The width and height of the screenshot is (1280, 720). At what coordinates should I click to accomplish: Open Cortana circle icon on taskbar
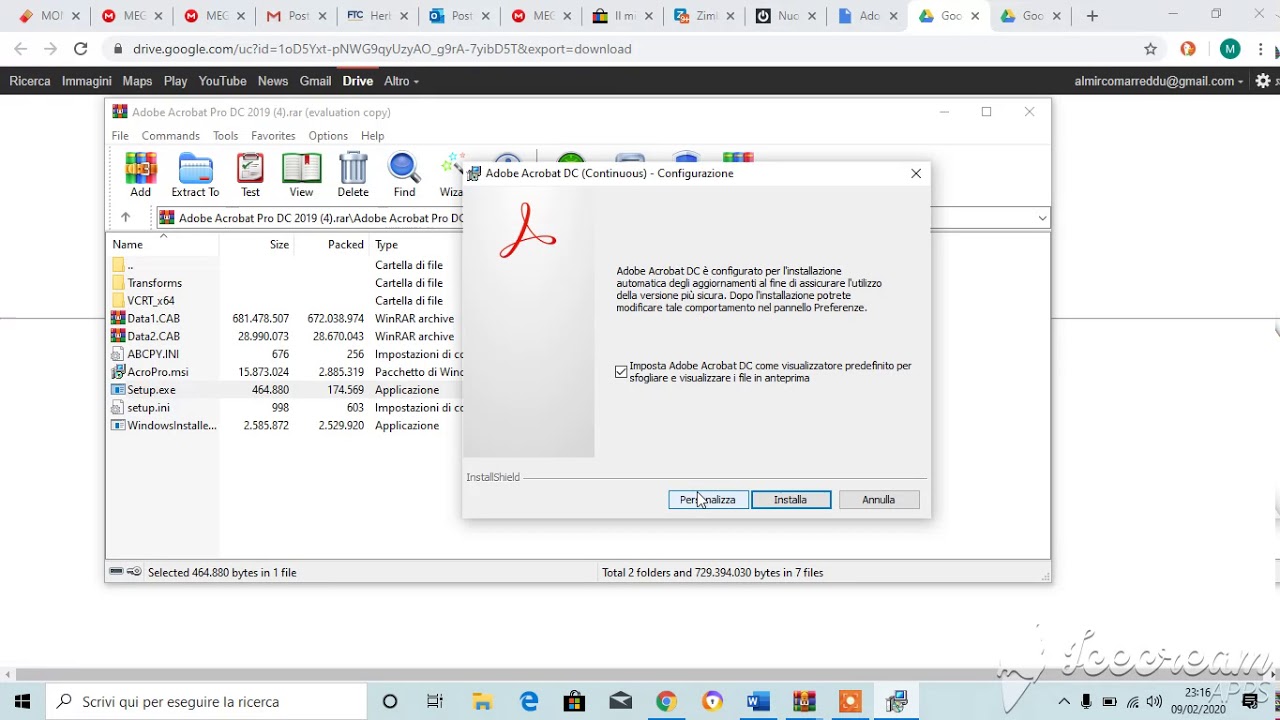coord(390,701)
